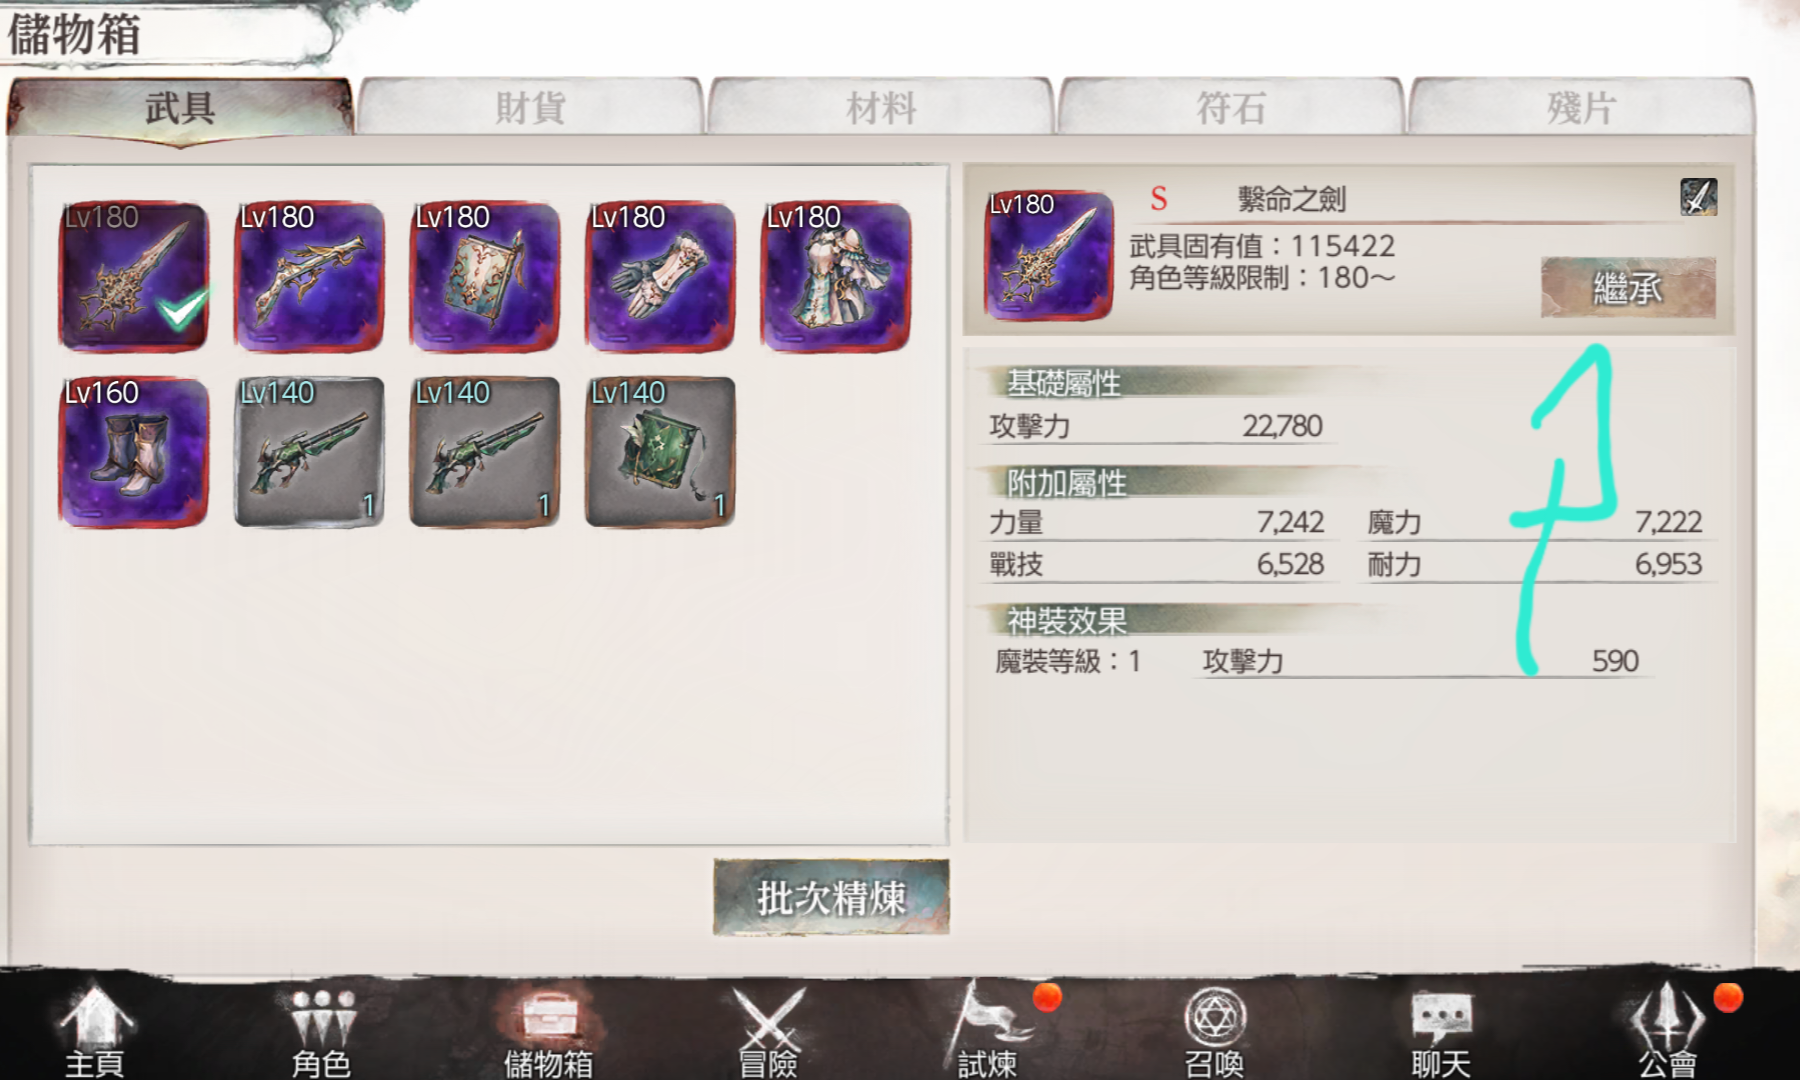Image resolution: width=1800 pixels, height=1080 pixels.
Task: Select the second Lv140 green gun
Action: click(x=485, y=452)
